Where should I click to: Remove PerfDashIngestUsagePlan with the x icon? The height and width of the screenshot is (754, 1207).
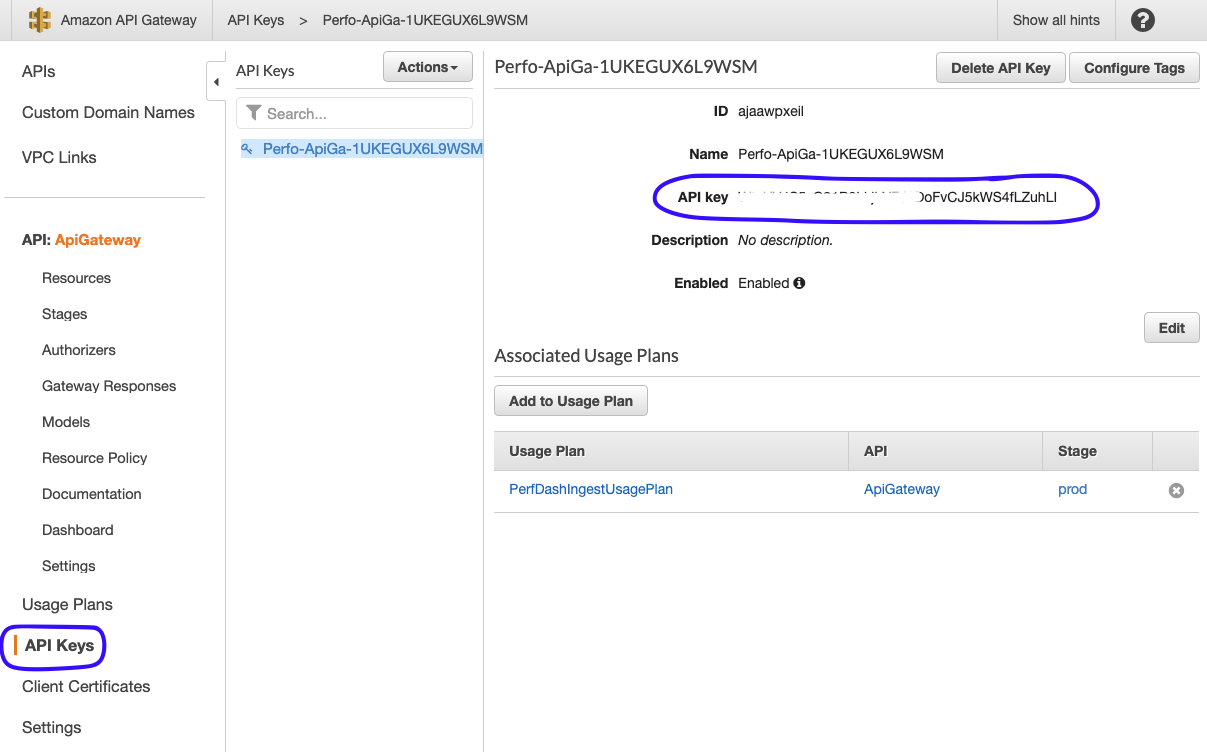tap(1176, 490)
